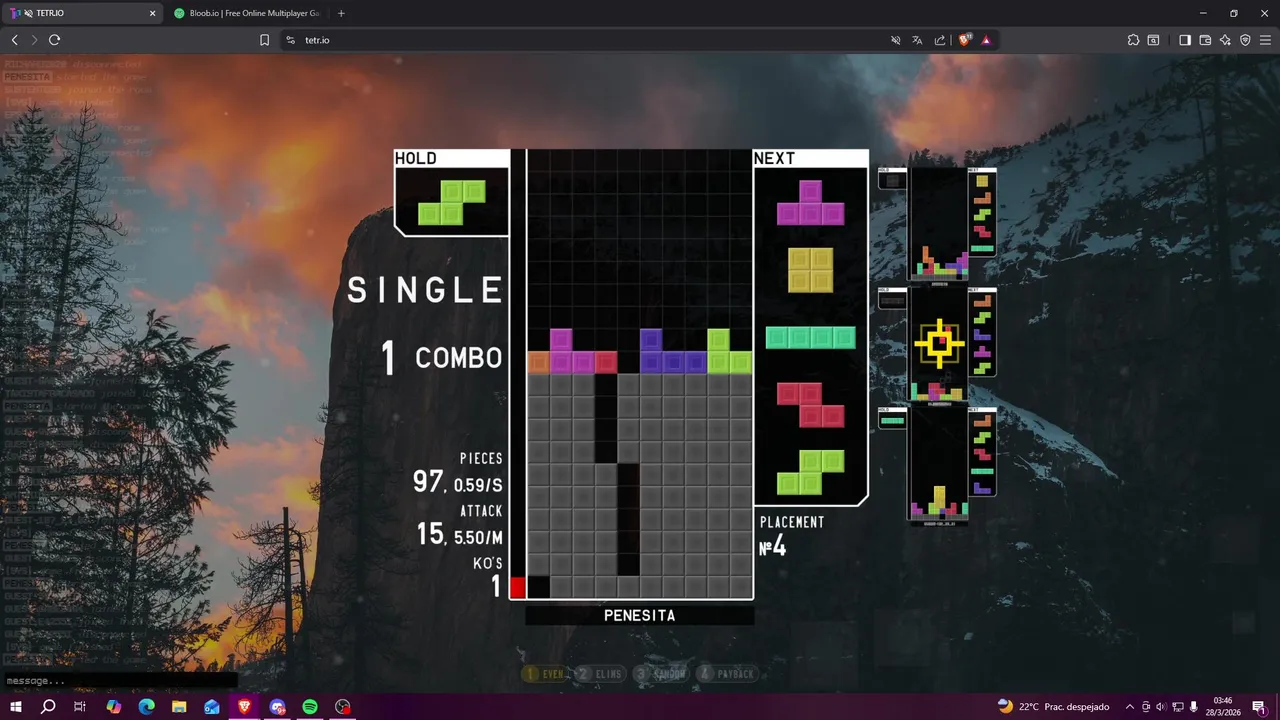Viewport: 1280px width, 720px height.
Task: Toggle the muted-tab audio icon
Action: pos(896,40)
